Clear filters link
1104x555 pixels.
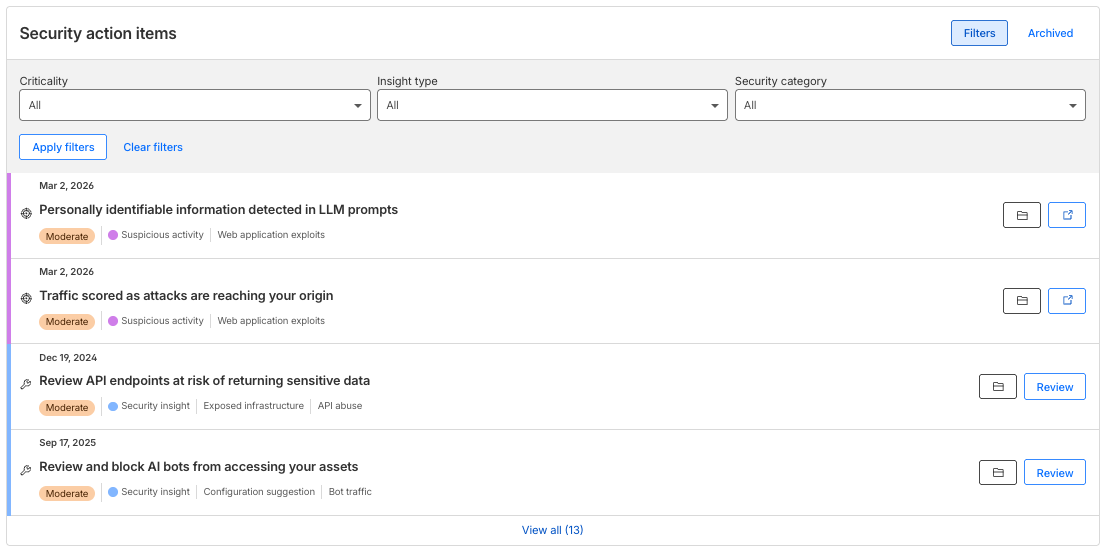coord(153,147)
